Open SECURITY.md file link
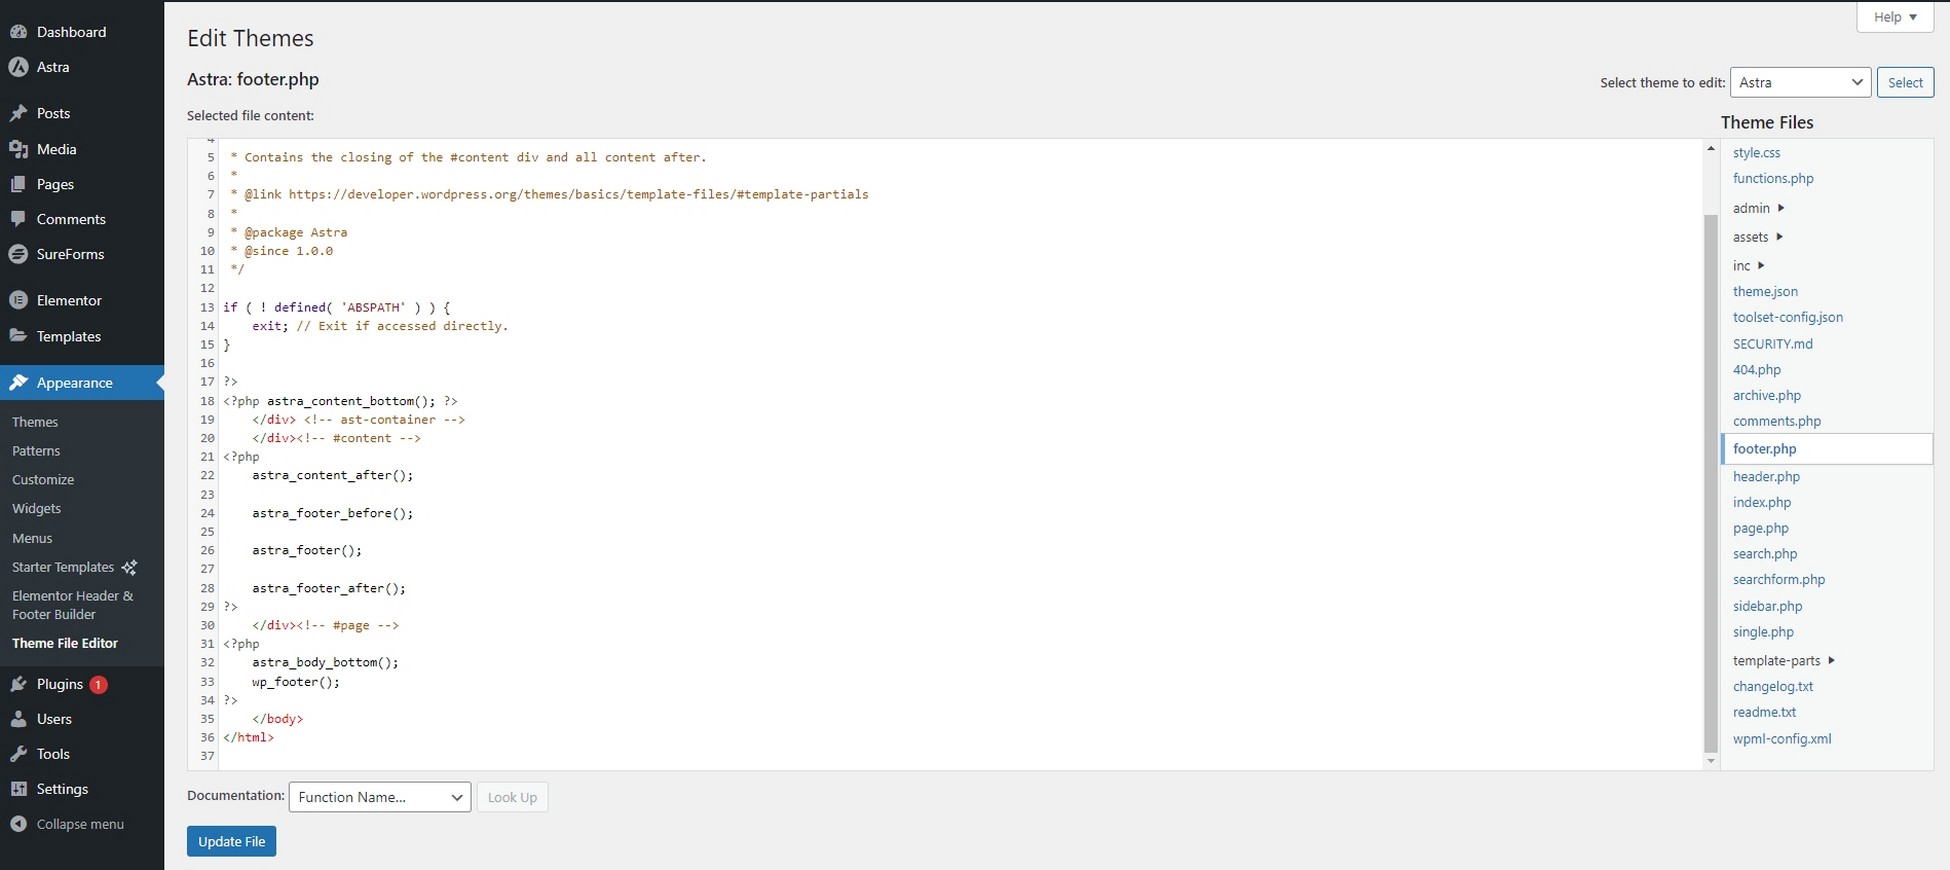Screen dimensions: 1950x870 click(1773, 343)
